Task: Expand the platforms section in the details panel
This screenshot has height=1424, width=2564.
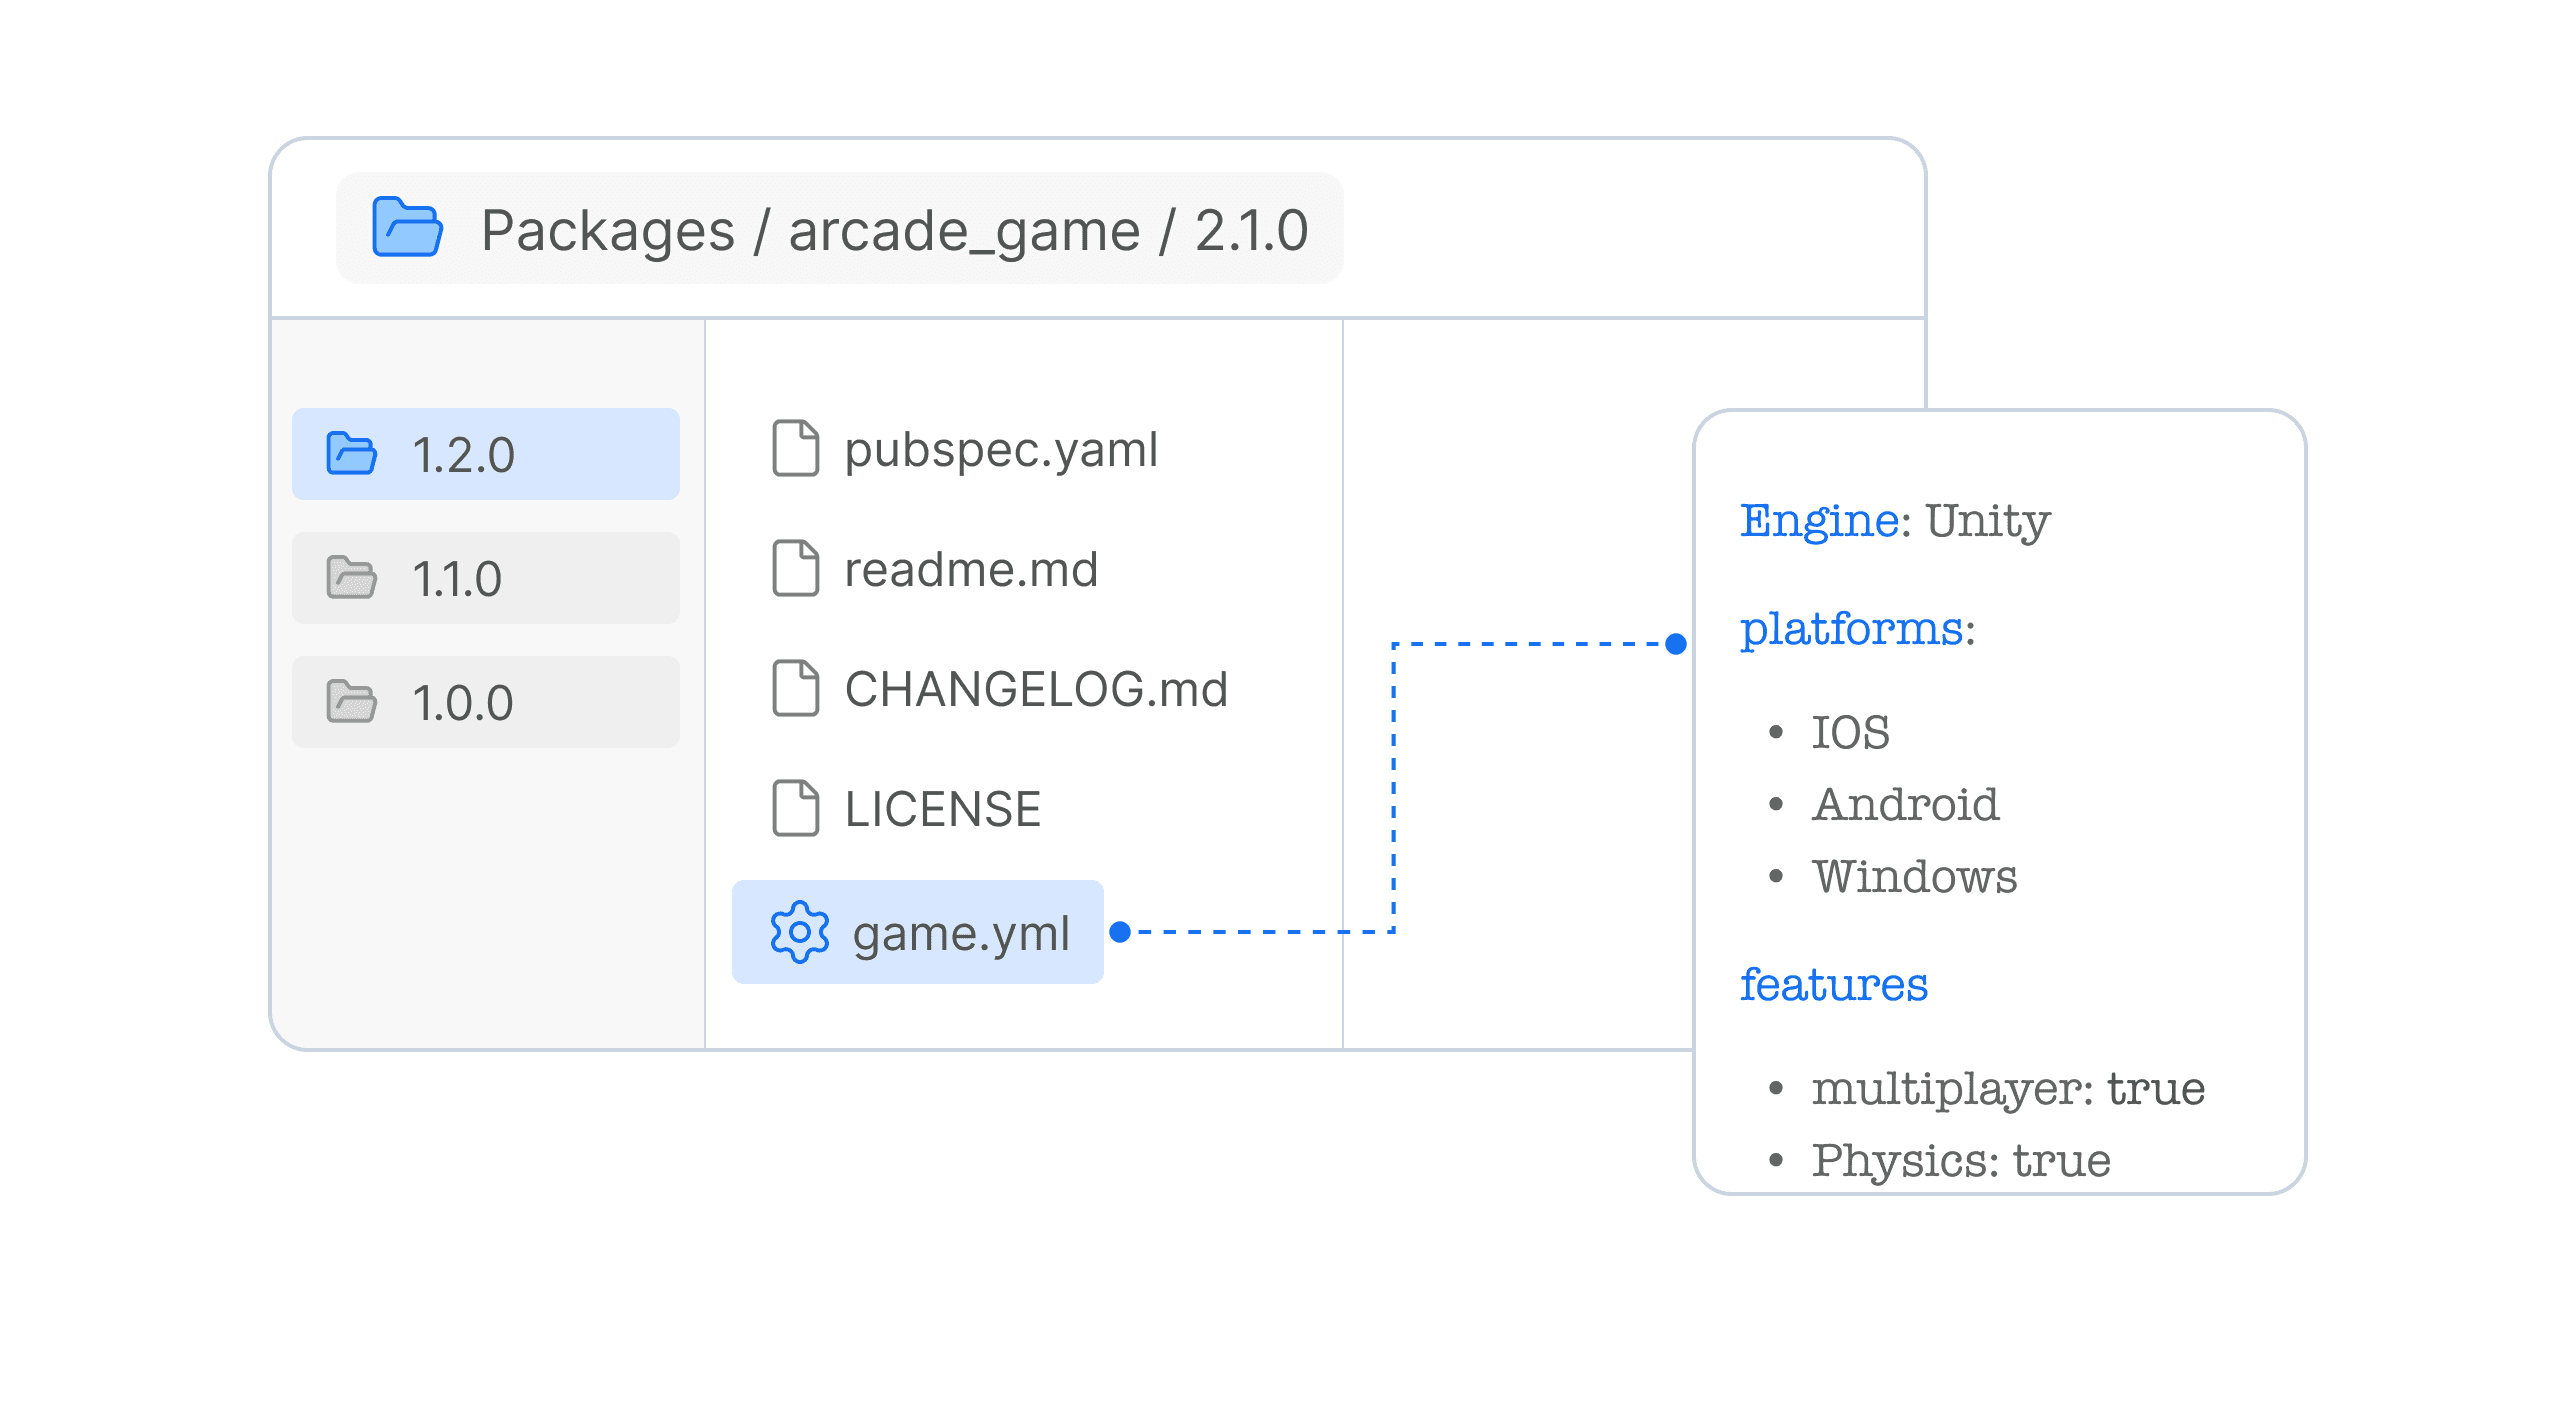Action: point(1856,629)
